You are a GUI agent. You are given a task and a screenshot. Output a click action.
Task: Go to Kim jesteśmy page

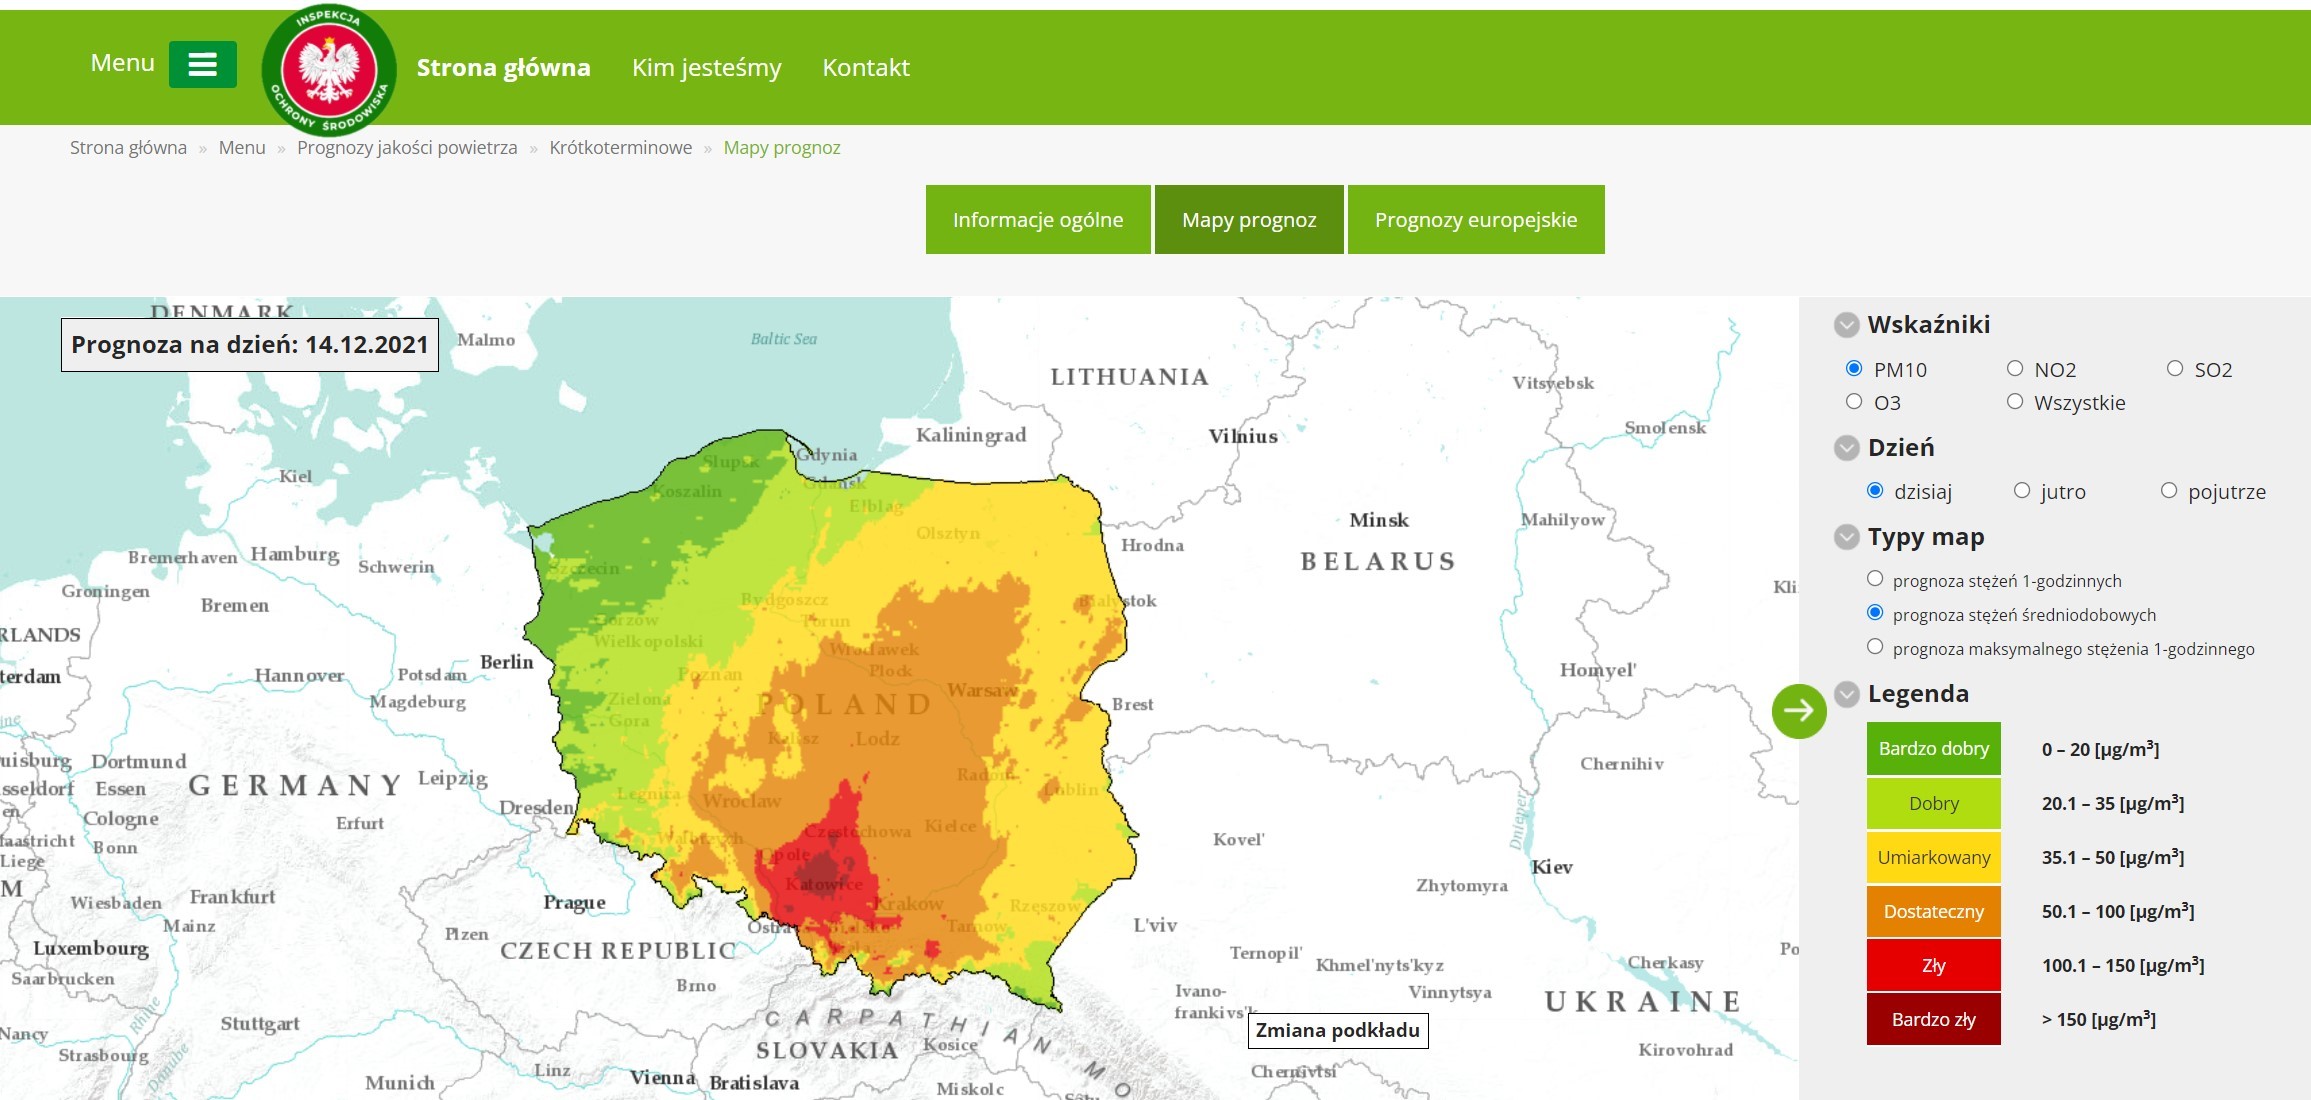tap(706, 68)
